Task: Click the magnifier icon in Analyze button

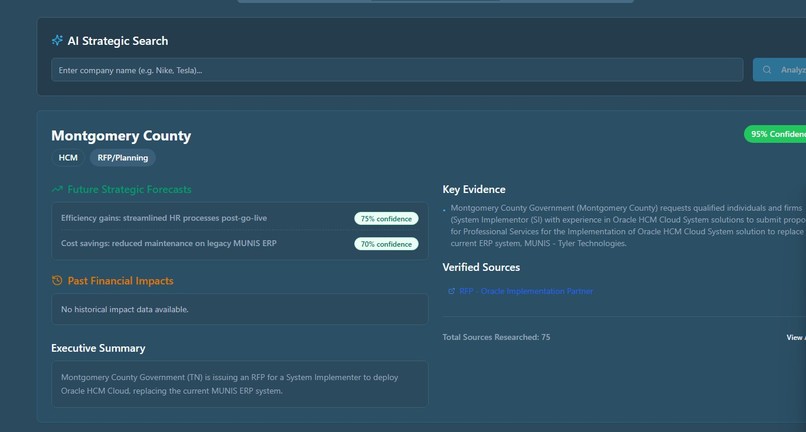Action: (x=766, y=70)
